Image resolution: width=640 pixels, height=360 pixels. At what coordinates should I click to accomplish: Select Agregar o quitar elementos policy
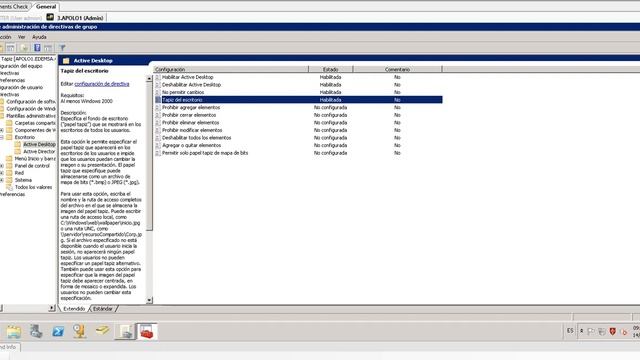tap(298, 145)
